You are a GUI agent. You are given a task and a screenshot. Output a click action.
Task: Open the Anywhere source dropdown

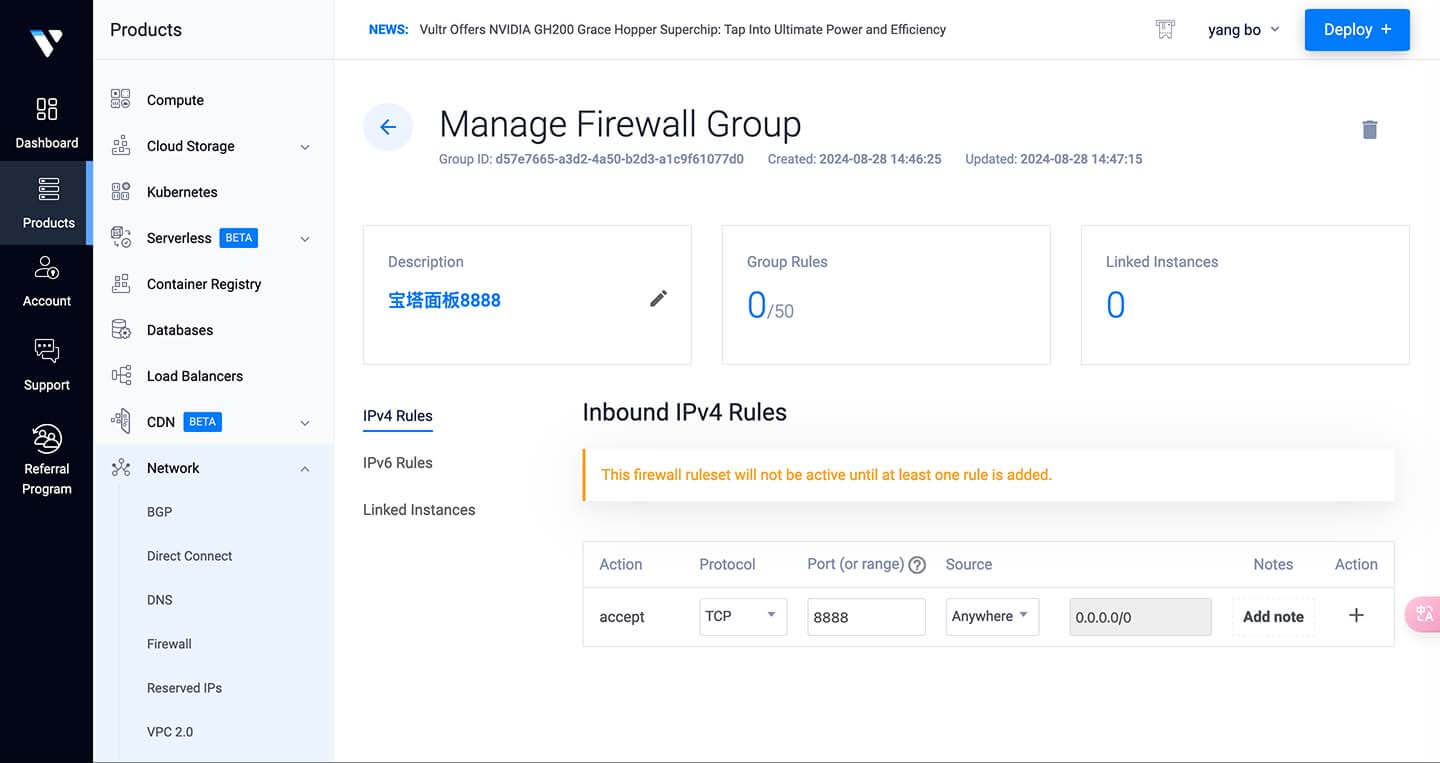point(992,616)
